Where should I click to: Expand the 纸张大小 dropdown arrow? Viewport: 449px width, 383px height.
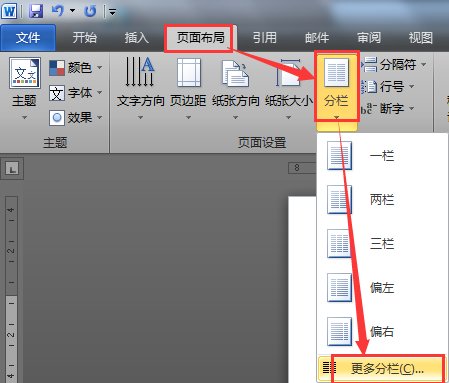(288, 117)
